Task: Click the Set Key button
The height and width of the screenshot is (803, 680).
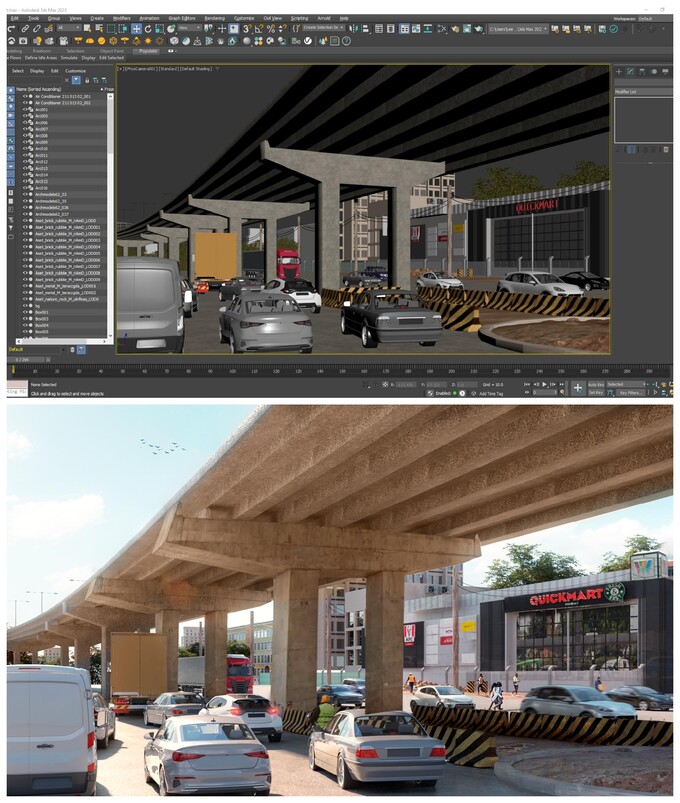Action: (x=596, y=392)
